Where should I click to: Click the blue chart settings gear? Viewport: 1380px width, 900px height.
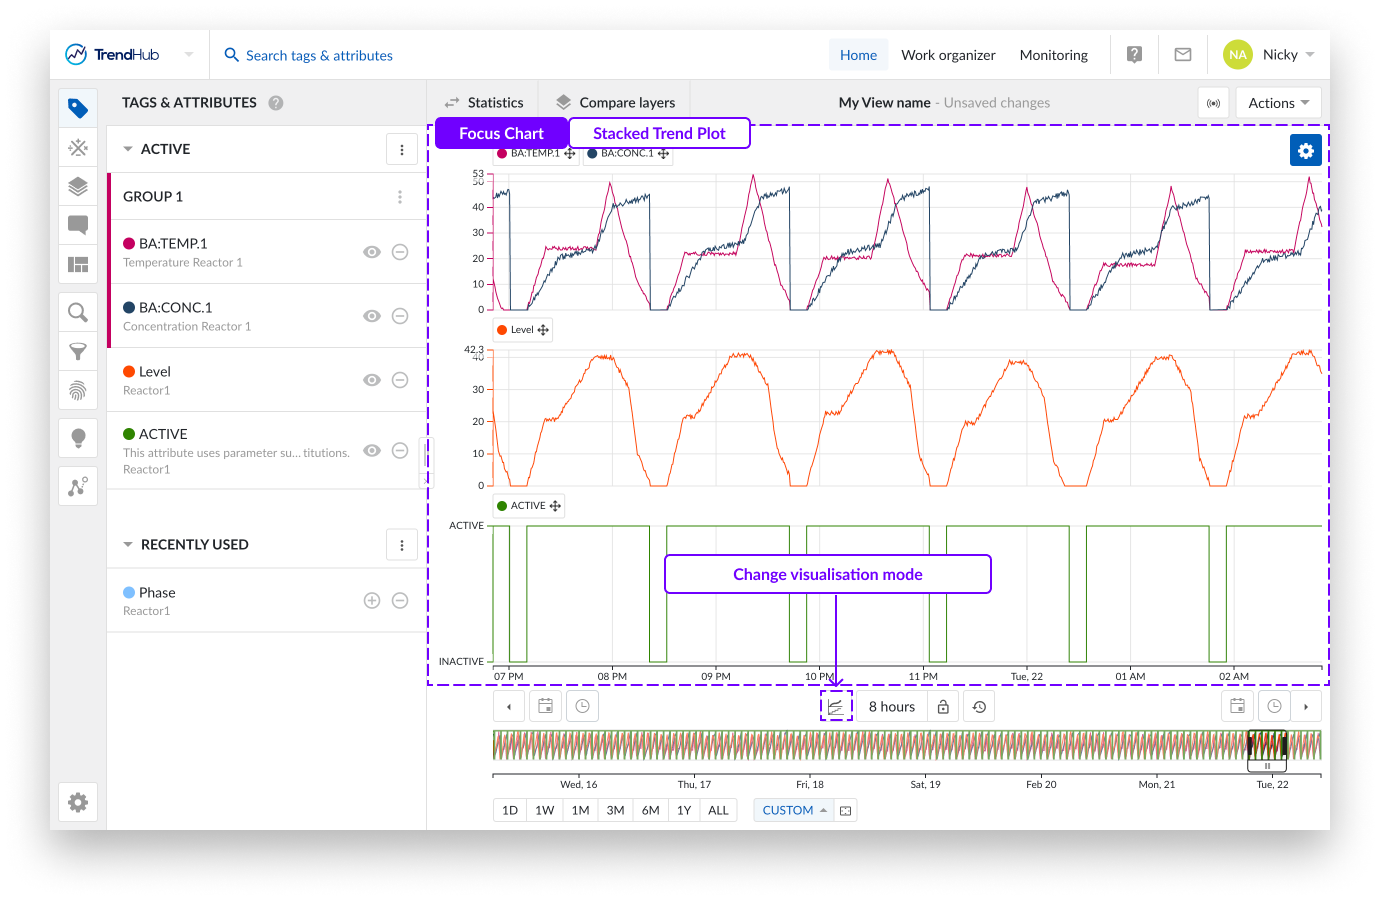click(x=1305, y=150)
